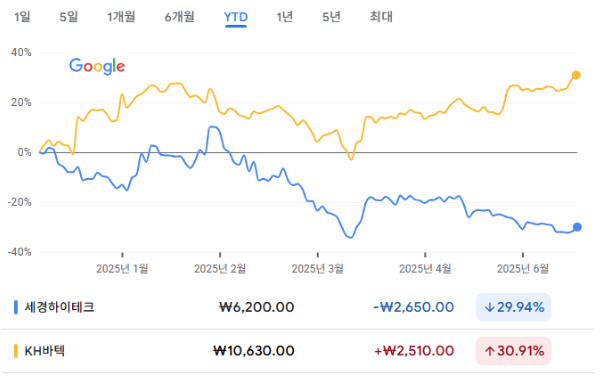
Task: Click the yellow endpoint dot of KH바텍 line
Action: click(x=576, y=75)
